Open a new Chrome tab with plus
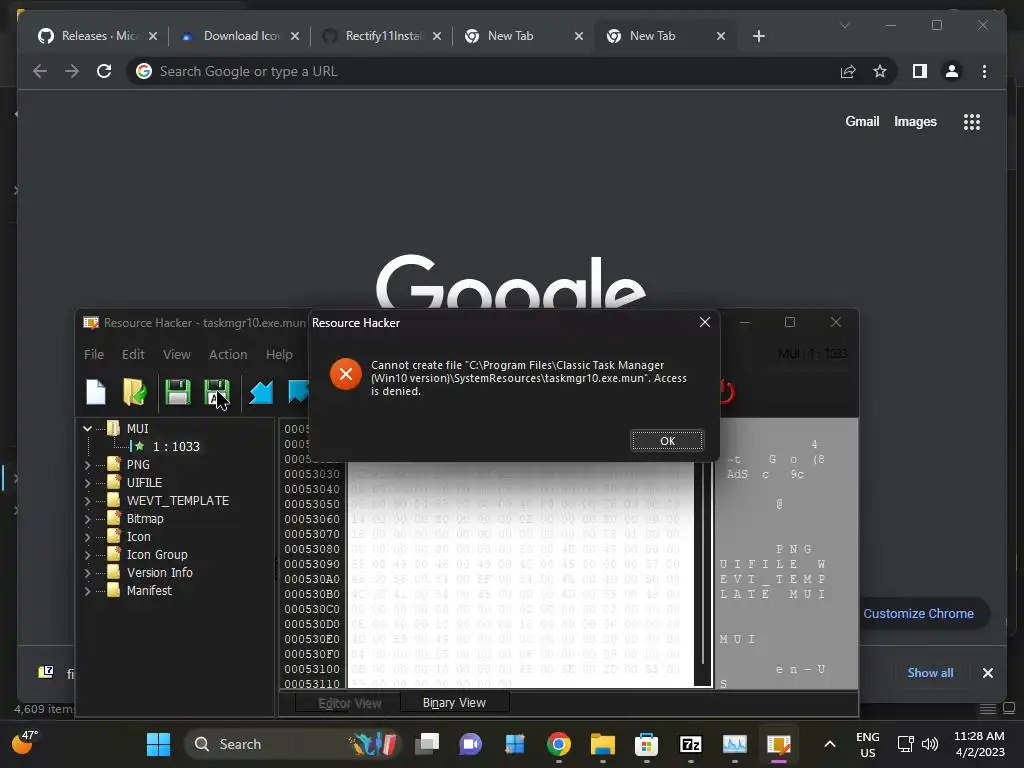This screenshot has height=768, width=1024. [758, 36]
